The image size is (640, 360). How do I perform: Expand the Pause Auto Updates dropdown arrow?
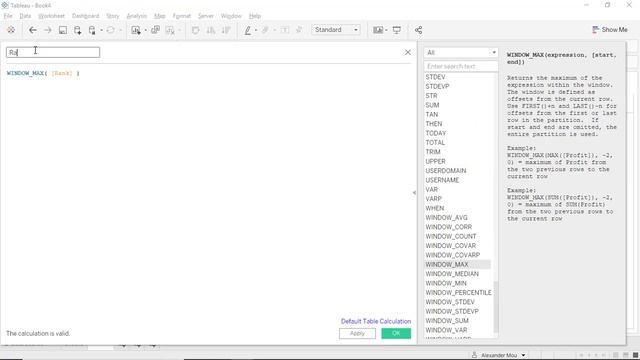(102, 30)
